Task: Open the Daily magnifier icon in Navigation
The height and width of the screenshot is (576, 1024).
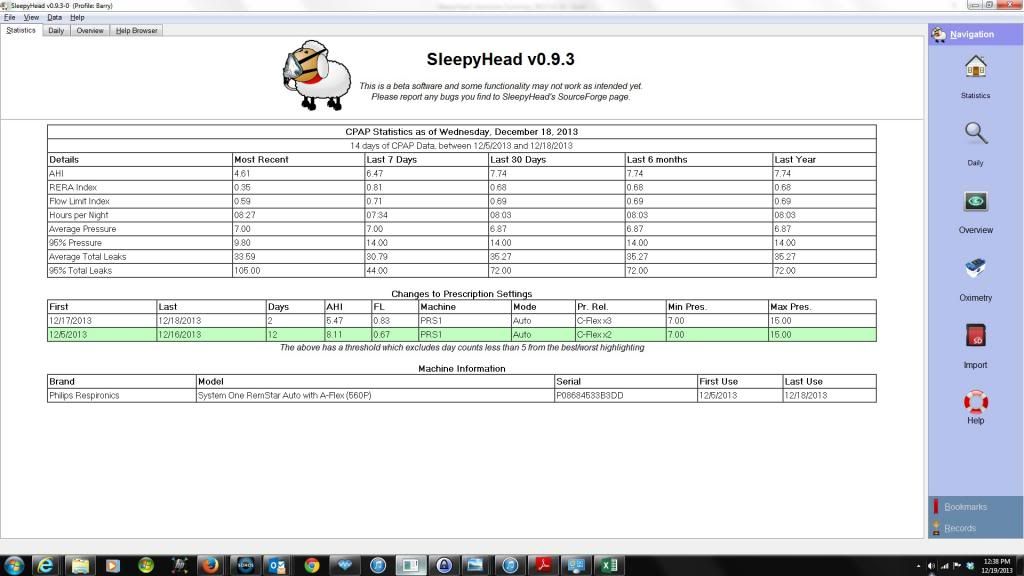Action: click(976, 134)
